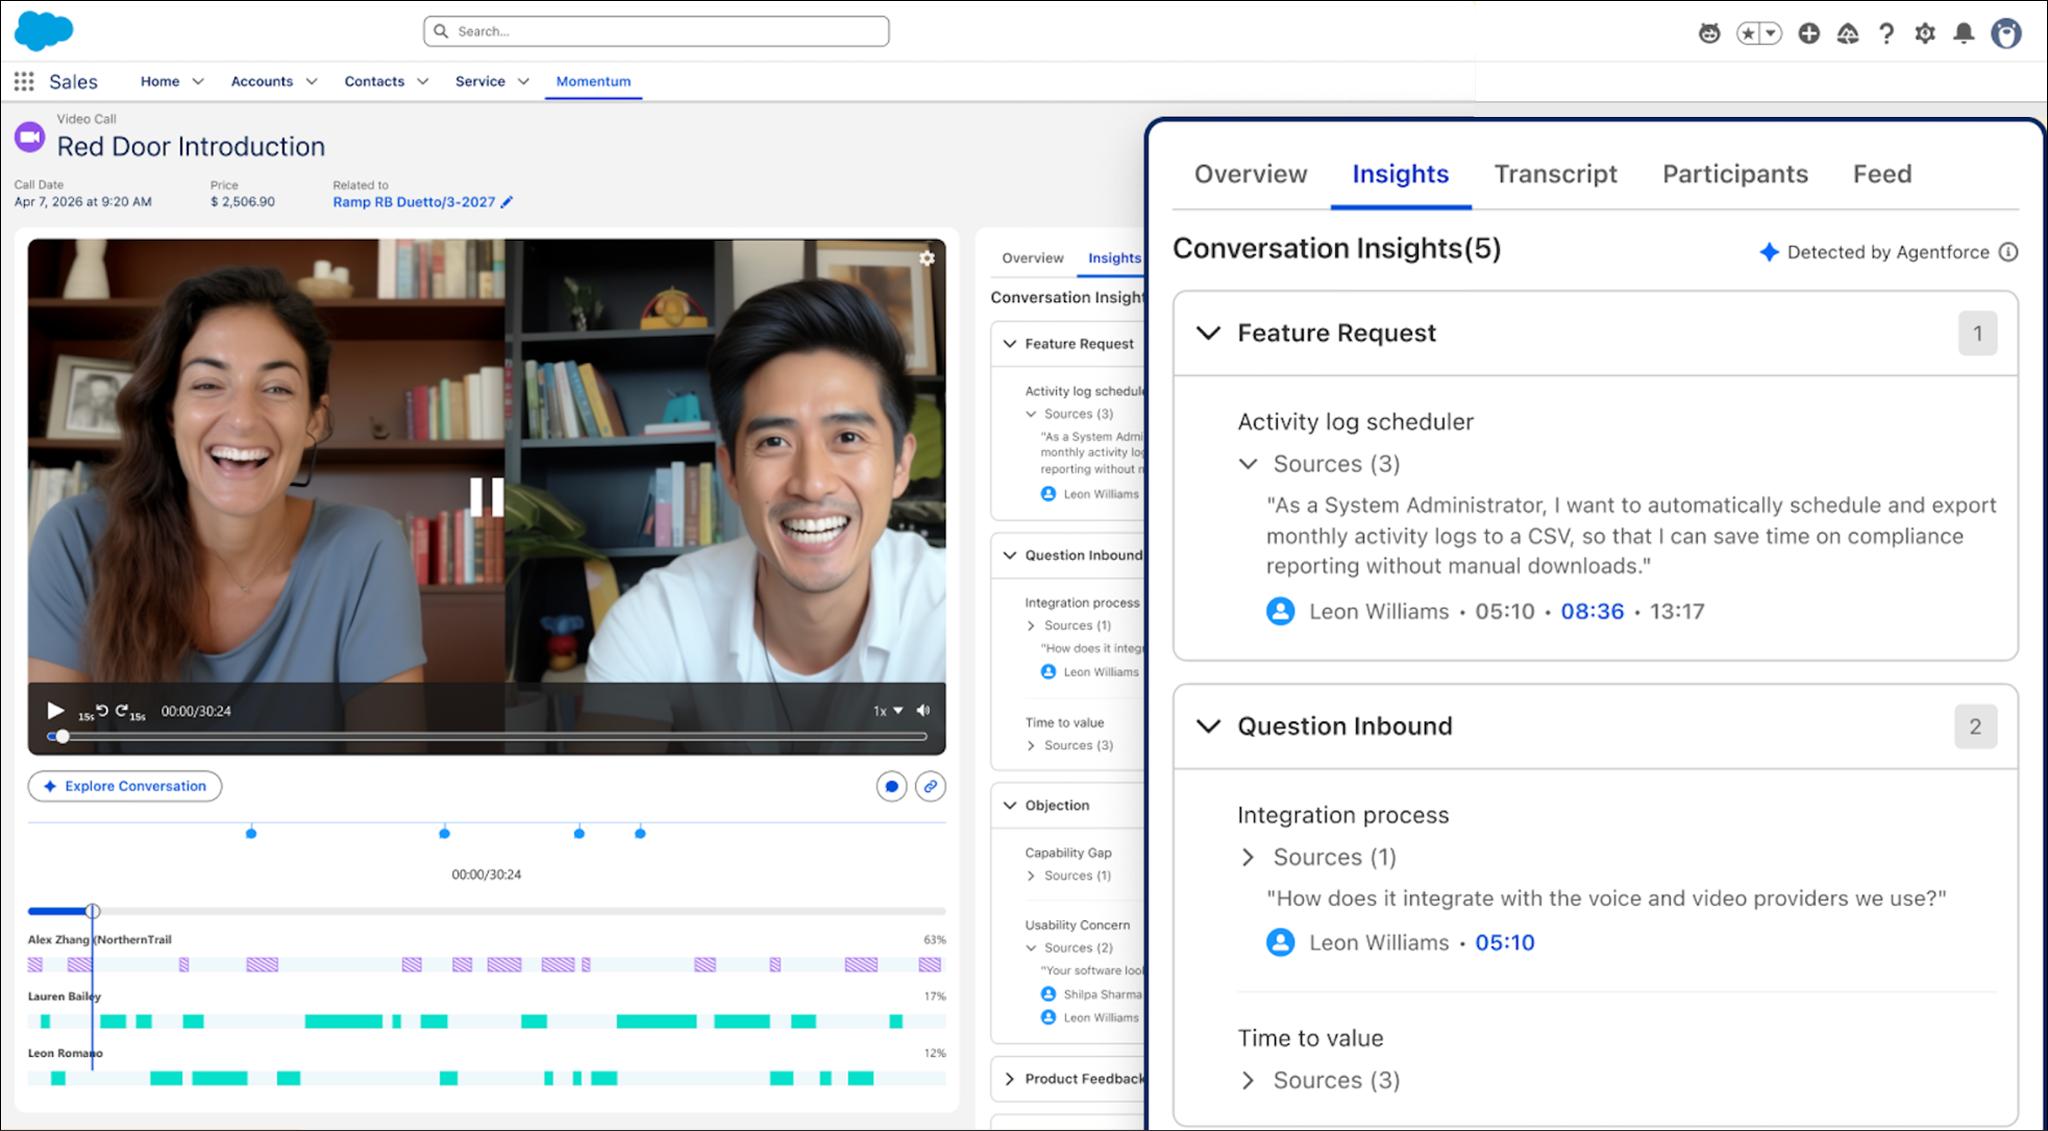
Task: Switch to the Participants tab
Action: (x=1735, y=174)
